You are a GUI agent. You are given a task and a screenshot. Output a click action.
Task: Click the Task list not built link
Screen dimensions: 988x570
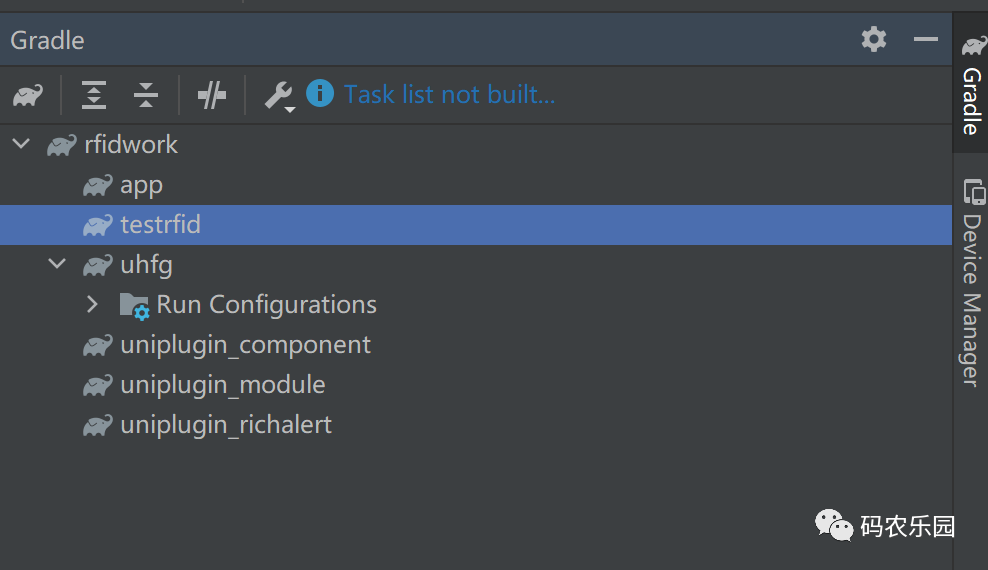tap(449, 94)
